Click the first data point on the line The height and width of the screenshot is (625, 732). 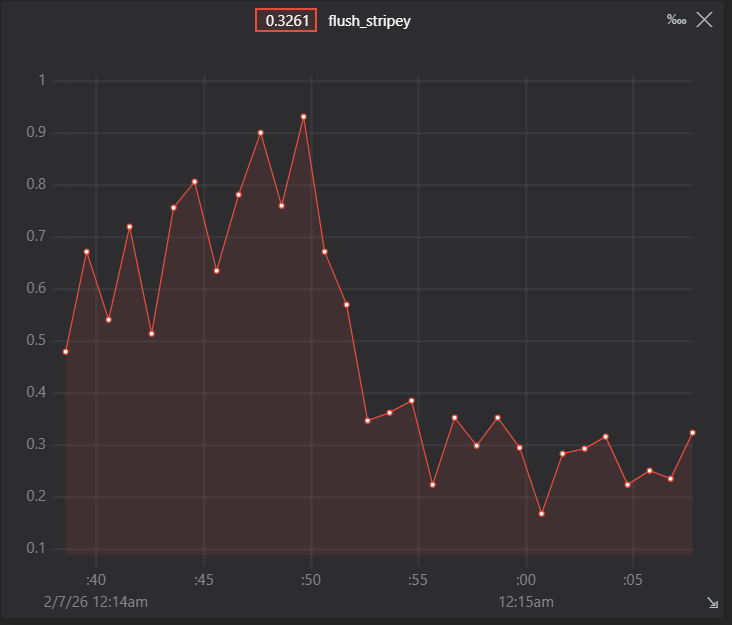pos(66,351)
